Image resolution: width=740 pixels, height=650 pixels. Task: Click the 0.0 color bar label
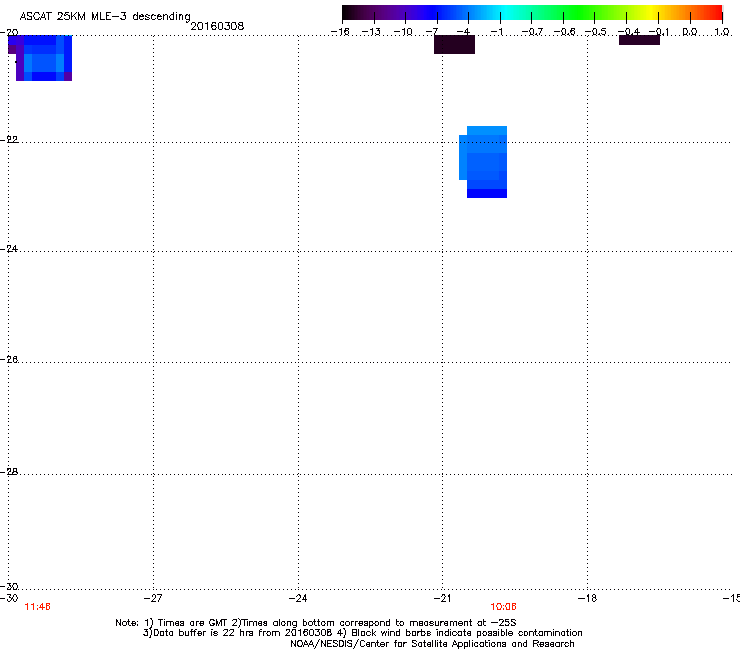[x=690, y=32]
